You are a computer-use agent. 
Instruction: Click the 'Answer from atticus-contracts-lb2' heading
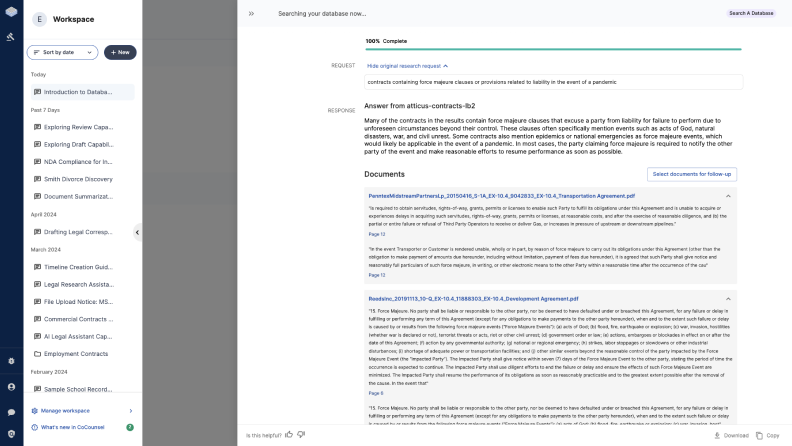(419, 106)
